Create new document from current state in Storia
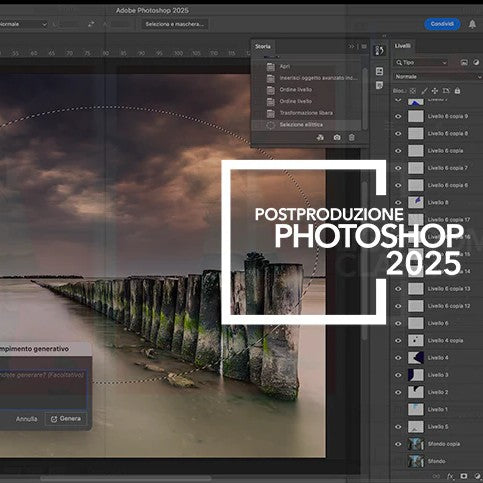483x483 pixels. click(320, 137)
